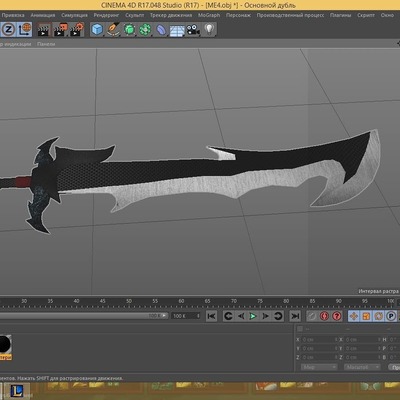This screenshot has width=400, height=400.
Task: Click the timeline preview range slider
Action: (83, 315)
